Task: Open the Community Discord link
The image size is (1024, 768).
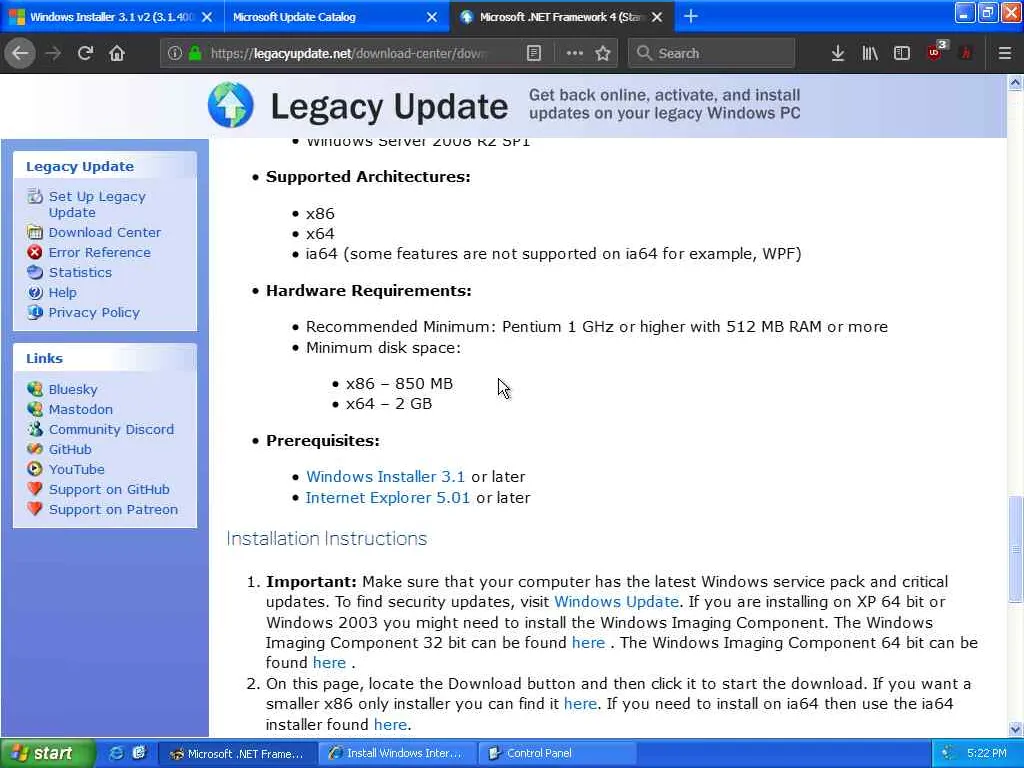Action: click(111, 430)
